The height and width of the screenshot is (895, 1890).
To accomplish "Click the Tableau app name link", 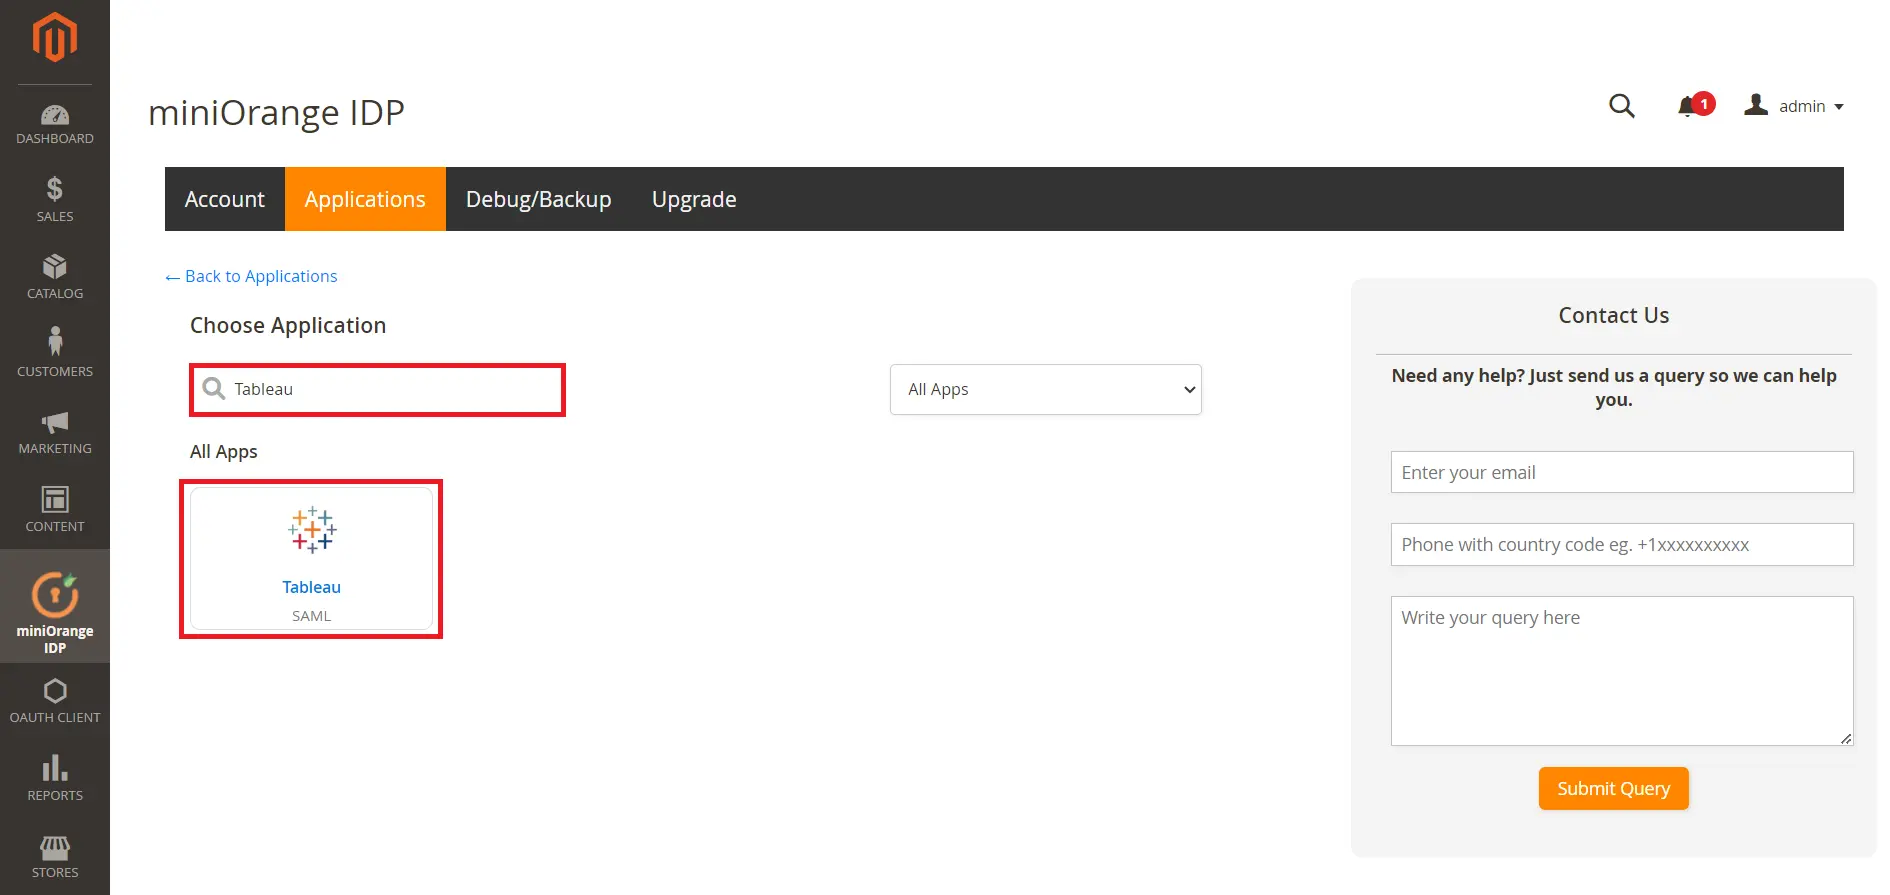I will [x=311, y=587].
